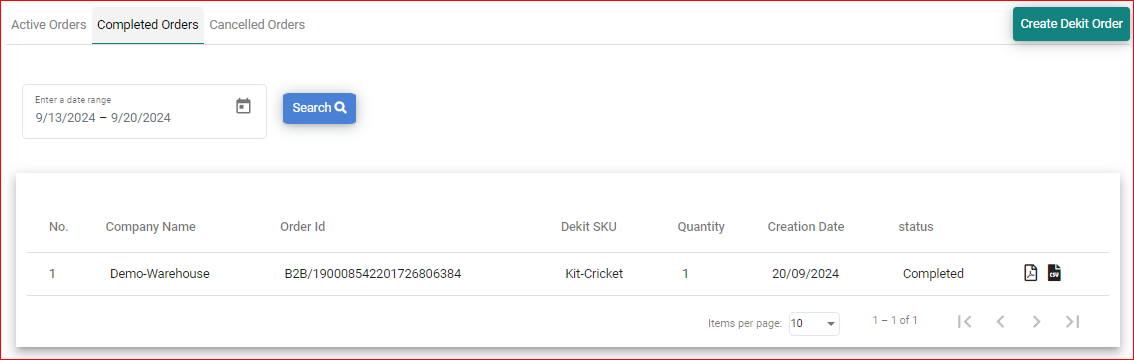1134x360 pixels.
Task: Download the order PDF file icon
Action: 1031,273
